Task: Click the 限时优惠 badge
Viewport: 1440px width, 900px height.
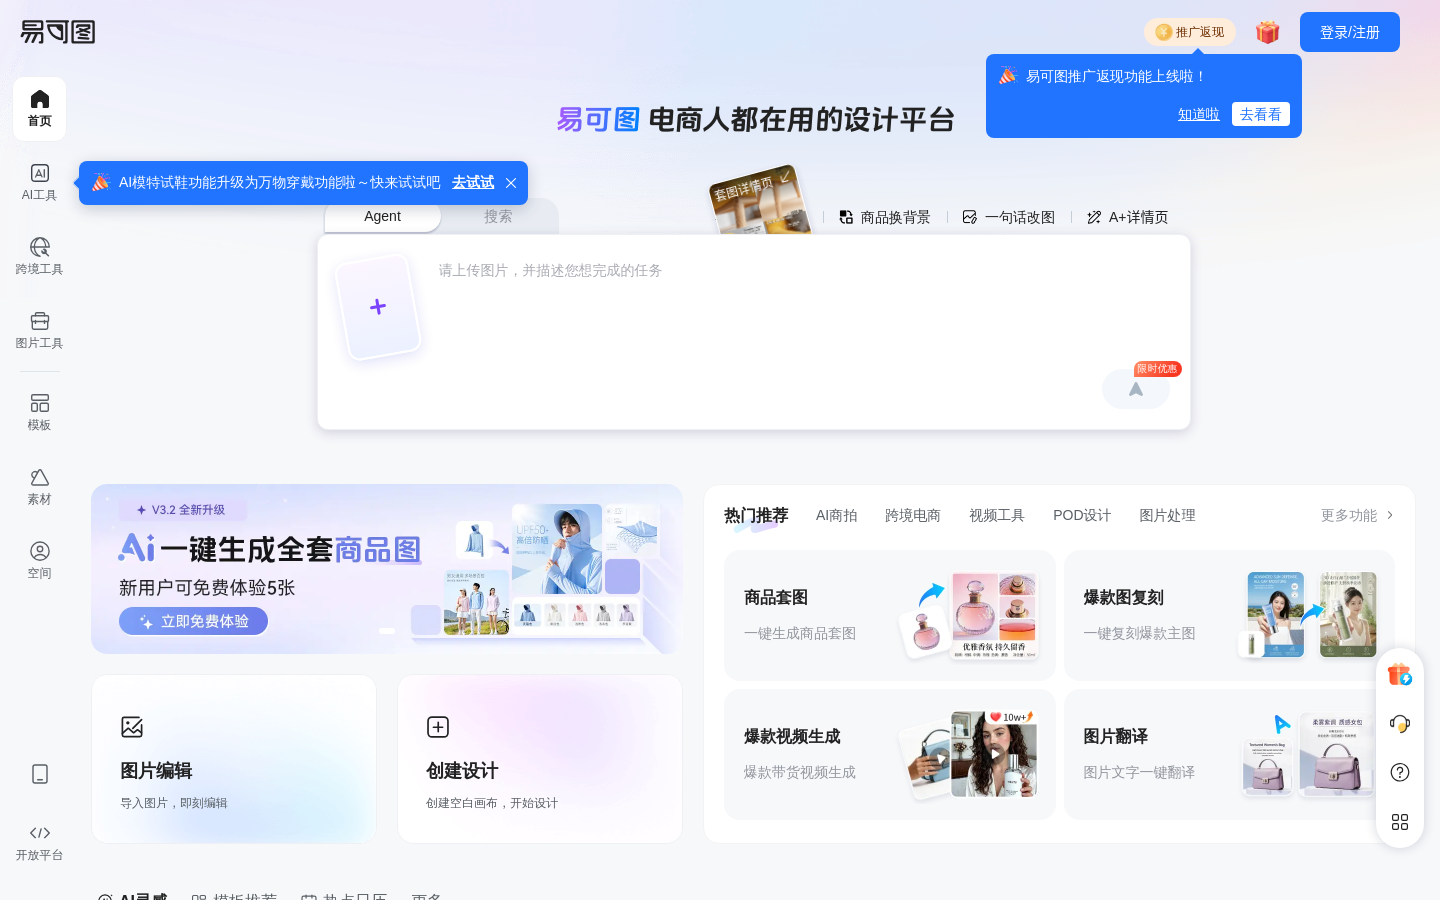Action: 1158,369
